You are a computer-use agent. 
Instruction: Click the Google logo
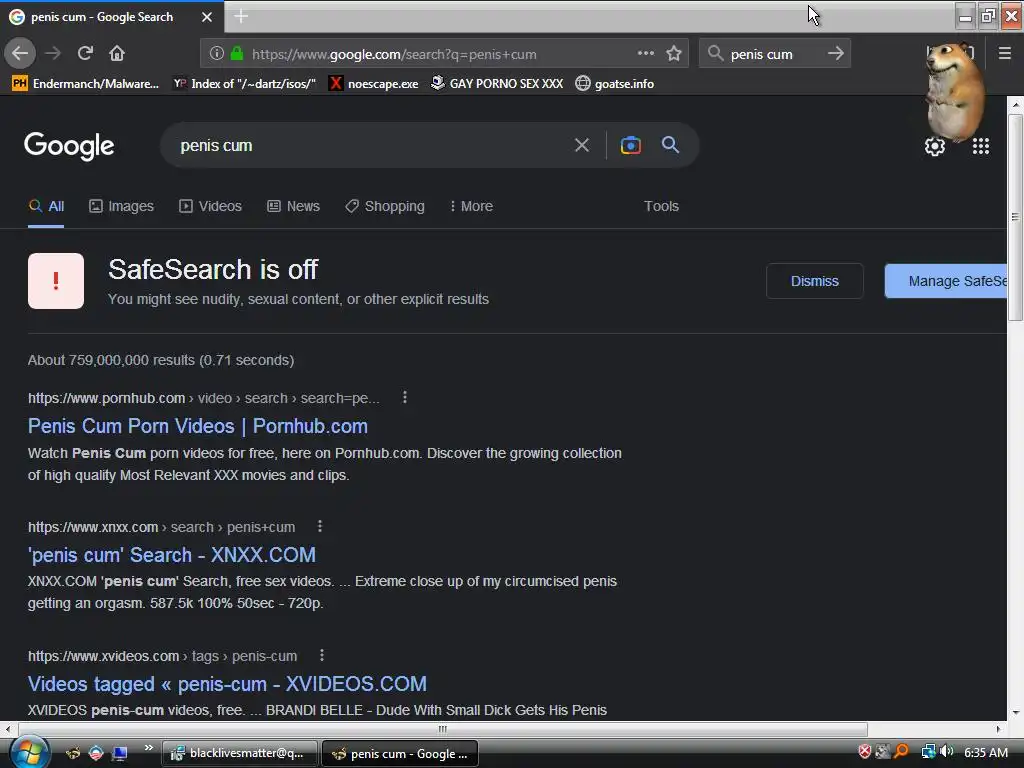pyautogui.click(x=69, y=146)
